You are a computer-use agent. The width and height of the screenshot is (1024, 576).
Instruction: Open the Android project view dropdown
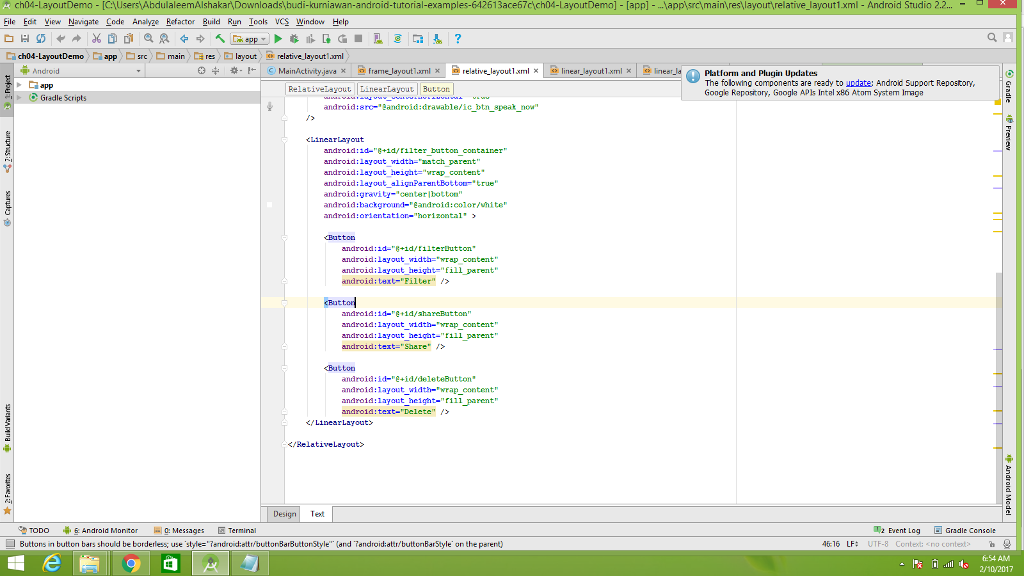pos(80,71)
